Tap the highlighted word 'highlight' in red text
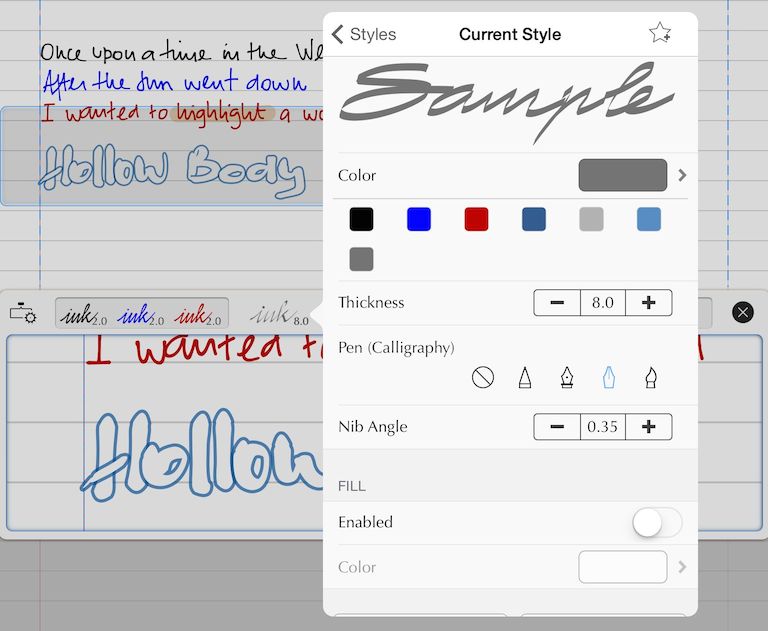This screenshot has height=631, width=768. 221,114
